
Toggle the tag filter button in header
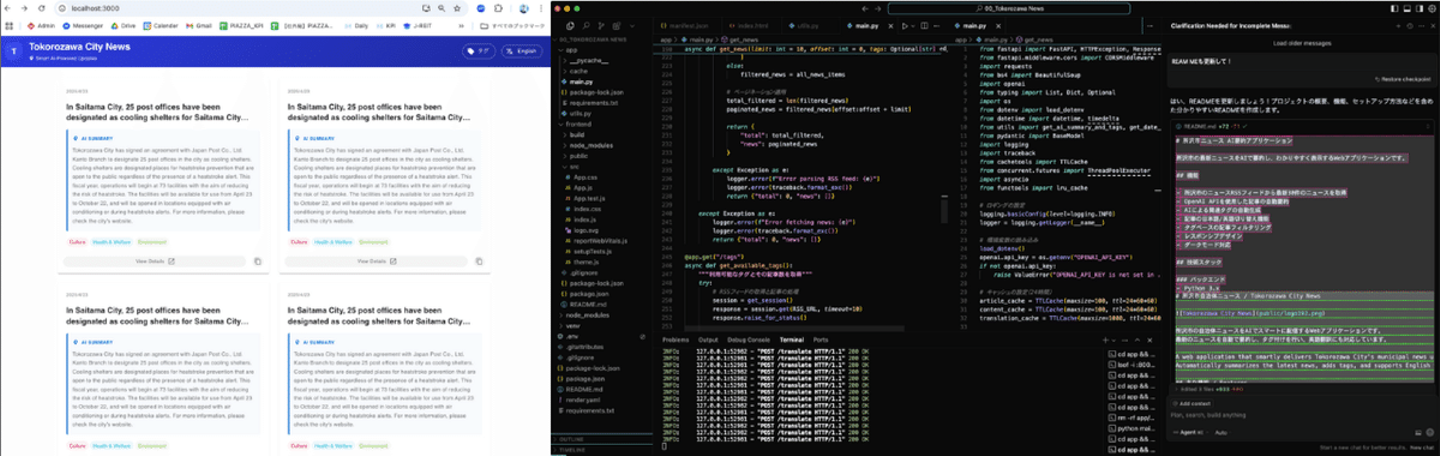point(478,51)
